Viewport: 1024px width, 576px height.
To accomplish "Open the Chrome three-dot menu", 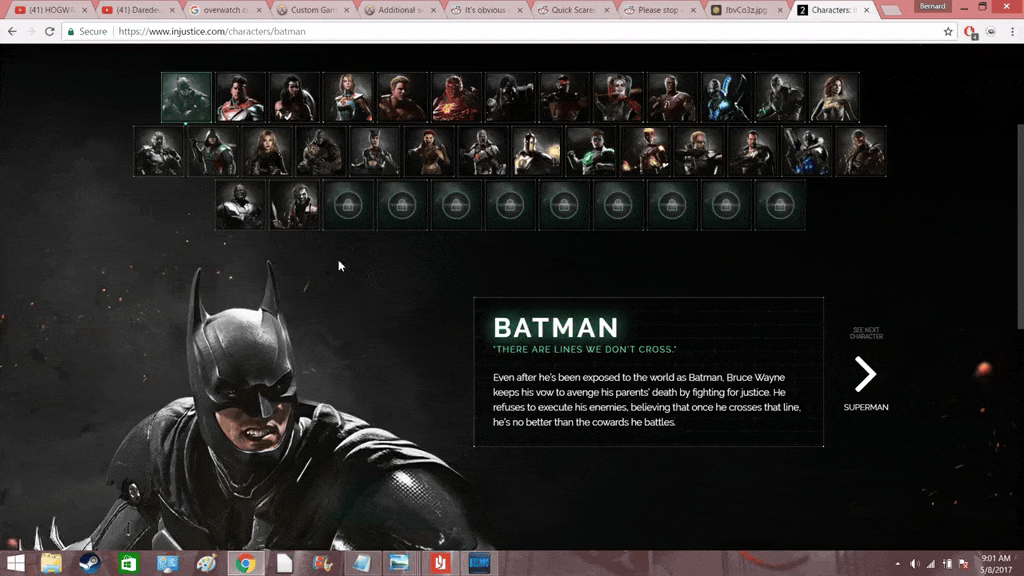I will [1010, 32].
